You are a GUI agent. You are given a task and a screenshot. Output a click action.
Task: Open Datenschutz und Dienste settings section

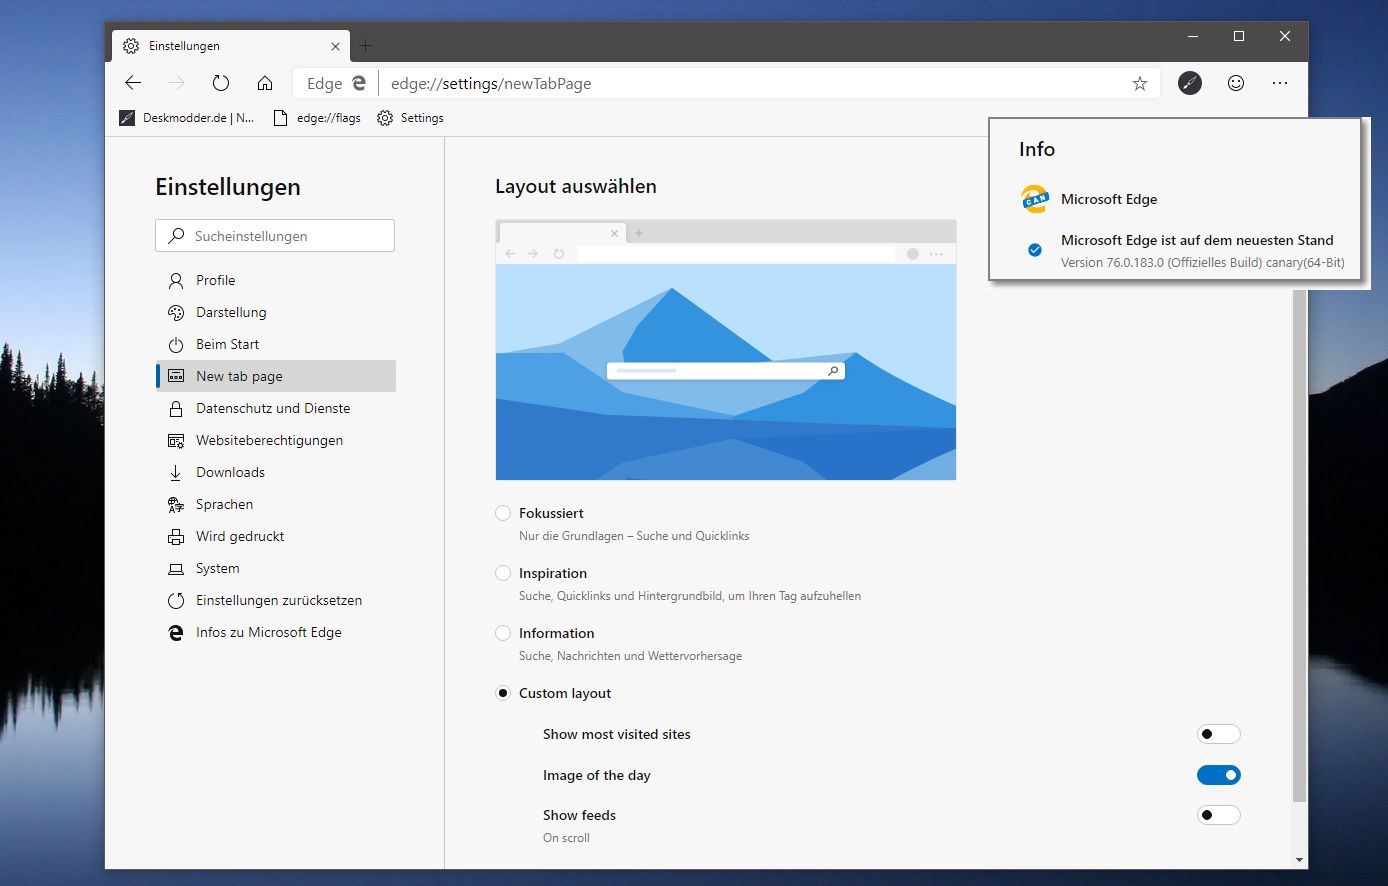(272, 408)
